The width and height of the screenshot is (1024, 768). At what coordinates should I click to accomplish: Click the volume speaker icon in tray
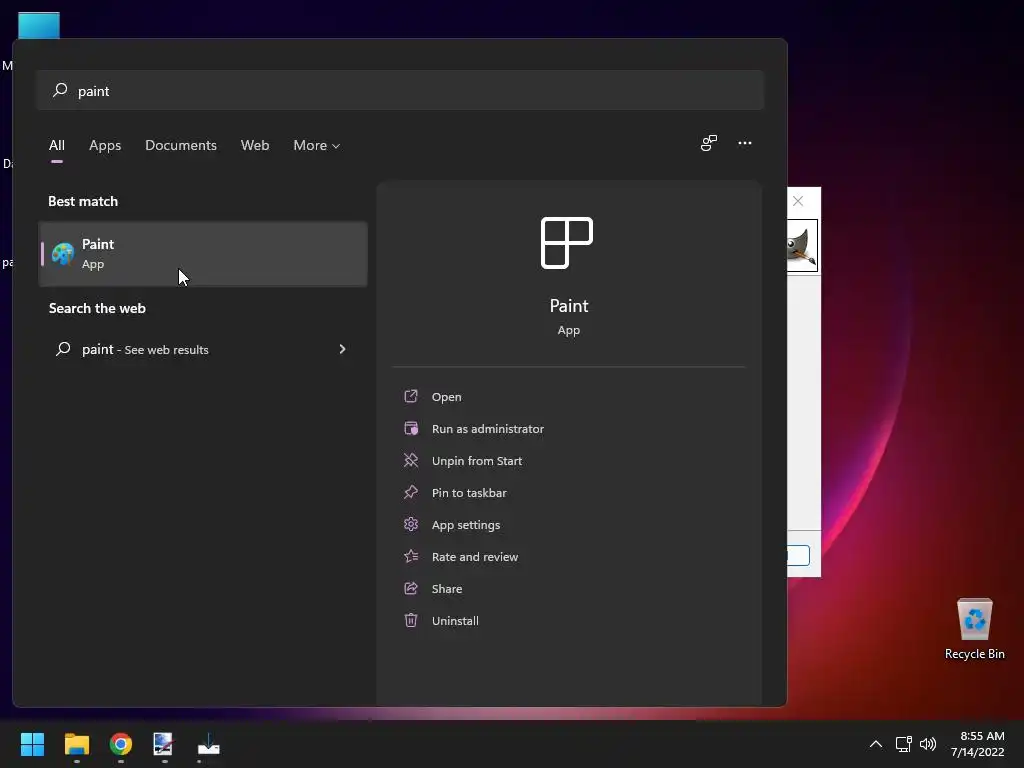[927, 744]
